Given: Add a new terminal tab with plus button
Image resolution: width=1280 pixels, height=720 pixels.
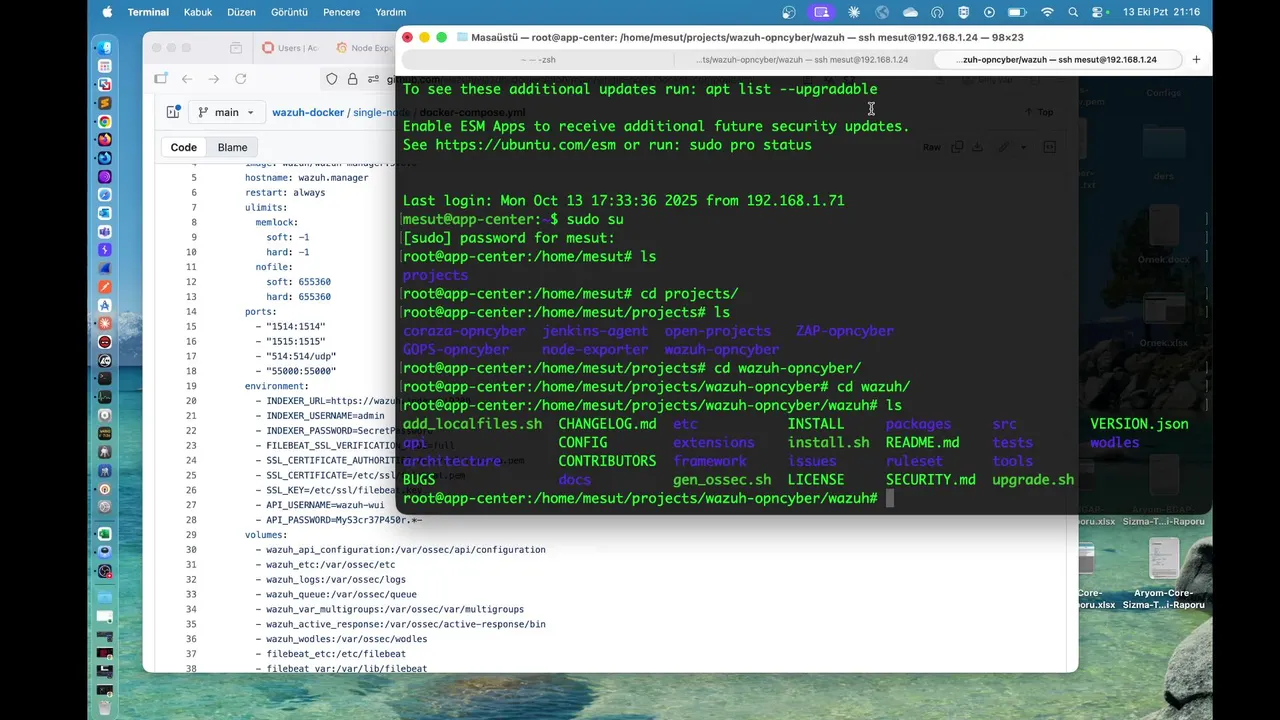Looking at the screenshot, I should pos(1196,60).
